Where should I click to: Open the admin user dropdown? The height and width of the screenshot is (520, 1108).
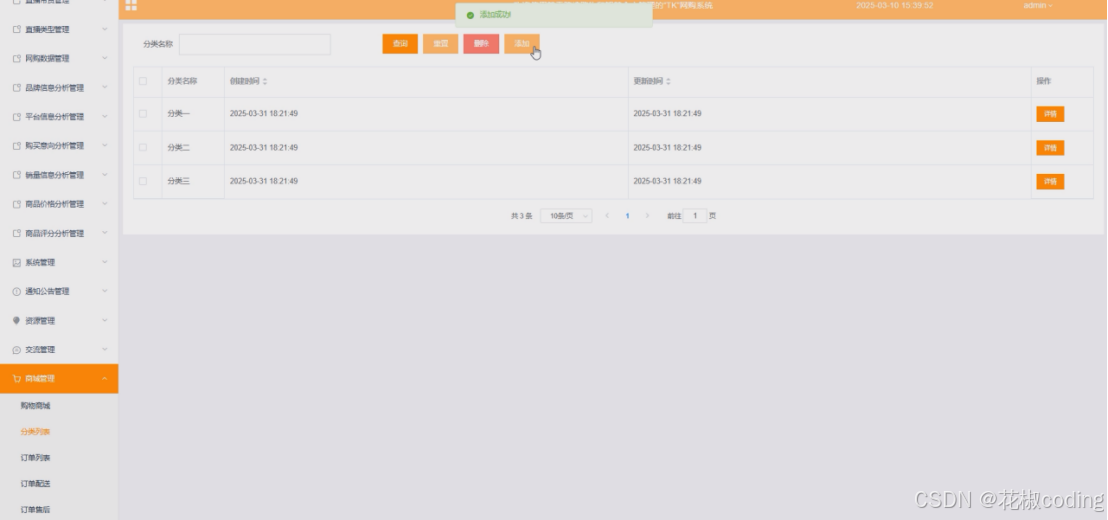pyautogui.click(x=1038, y=6)
